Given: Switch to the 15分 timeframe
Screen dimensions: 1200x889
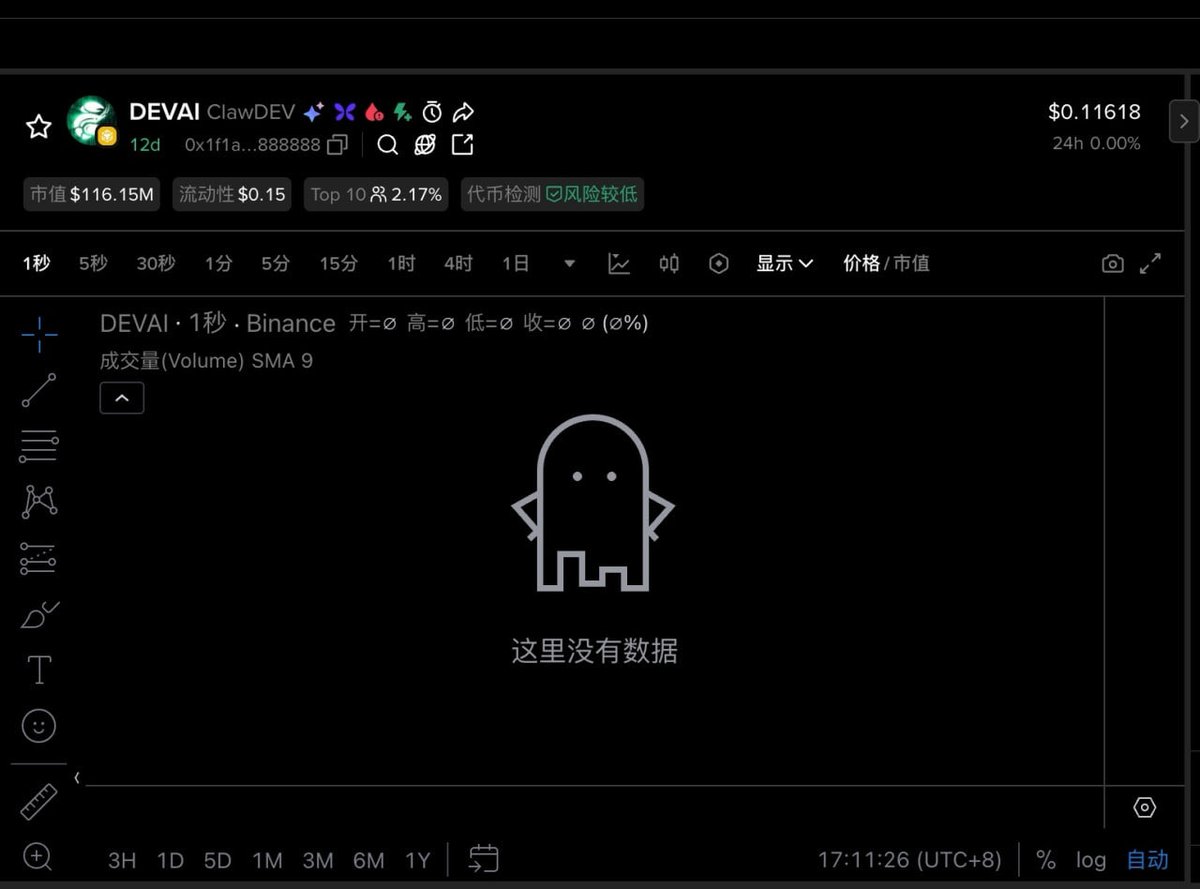Looking at the screenshot, I should pos(337,263).
